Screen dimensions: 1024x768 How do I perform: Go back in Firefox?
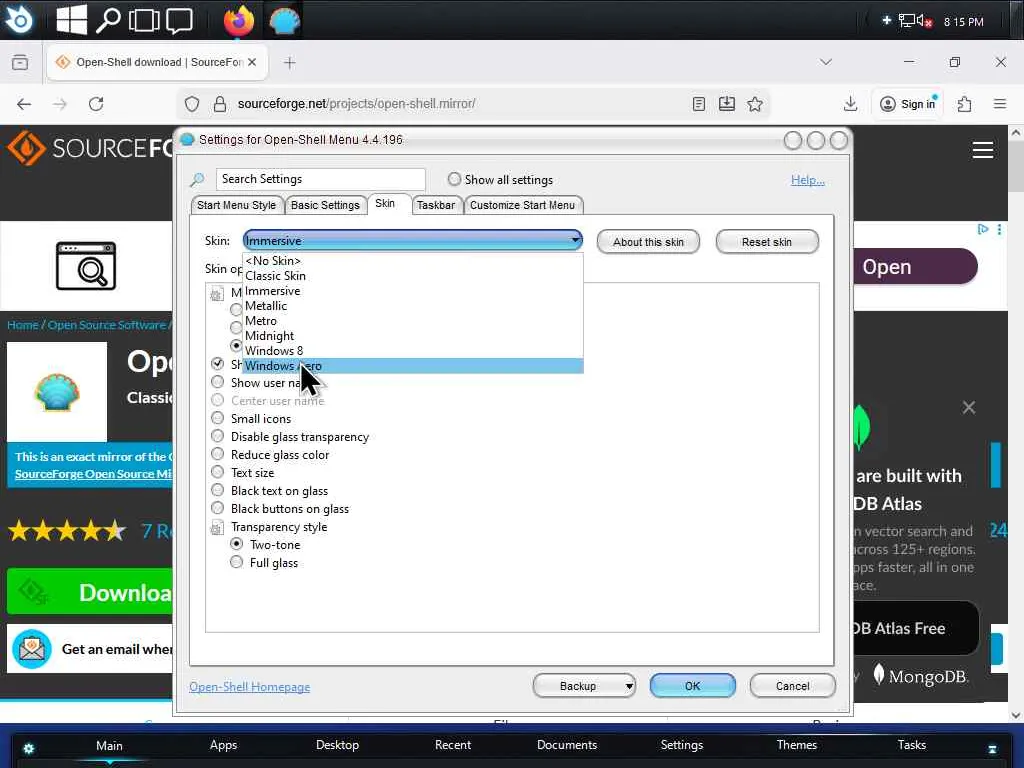click(24, 104)
